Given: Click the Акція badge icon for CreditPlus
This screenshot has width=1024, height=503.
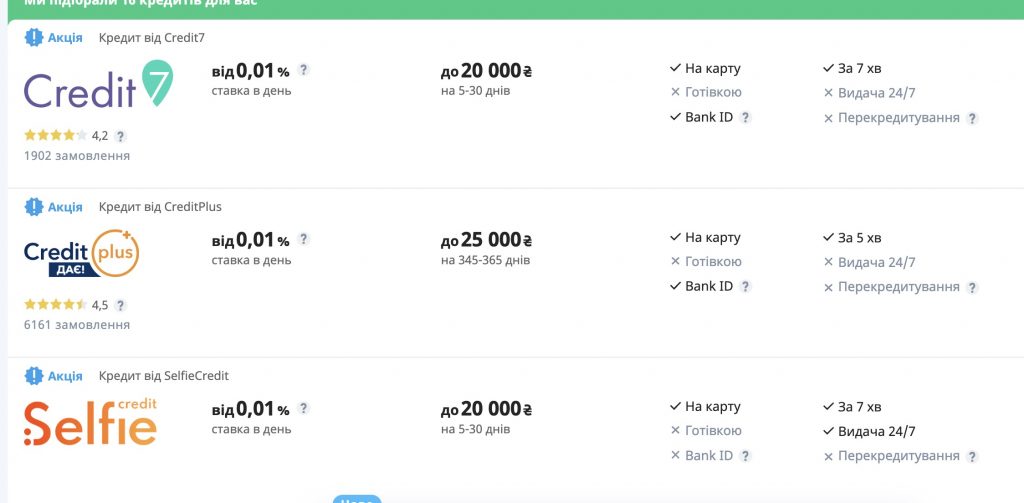Looking at the screenshot, I should [x=34, y=207].
